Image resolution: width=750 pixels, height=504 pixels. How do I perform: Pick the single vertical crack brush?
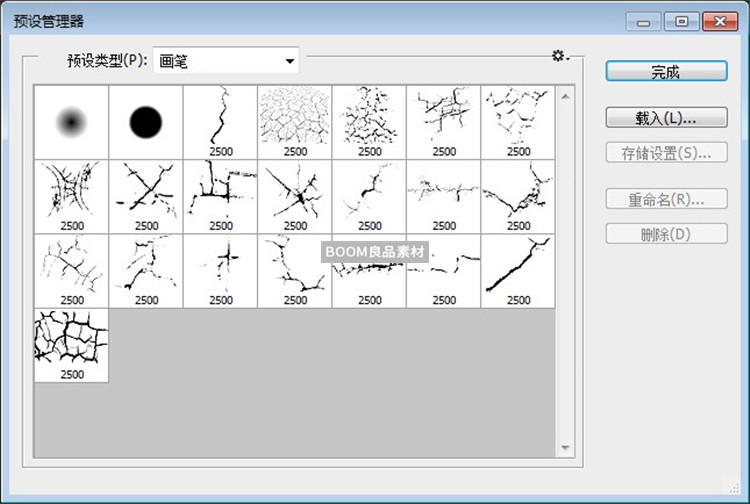tap(220, 121)
